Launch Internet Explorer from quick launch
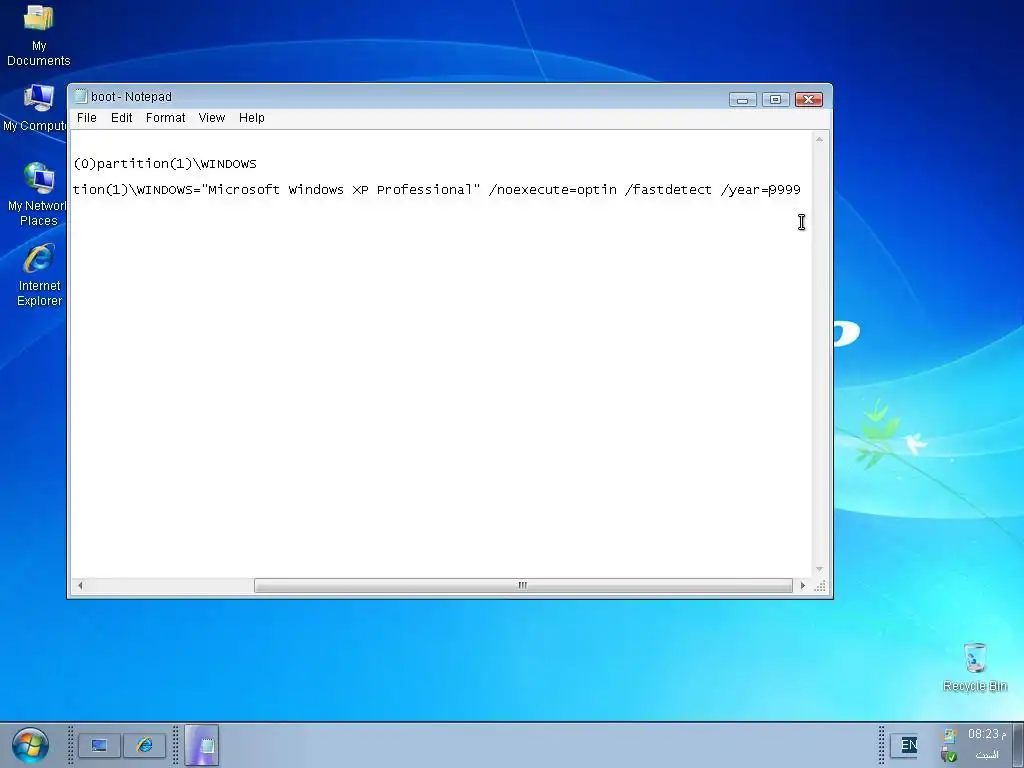The height and width of the screenshot is (768, 1024). click(144, 745)
